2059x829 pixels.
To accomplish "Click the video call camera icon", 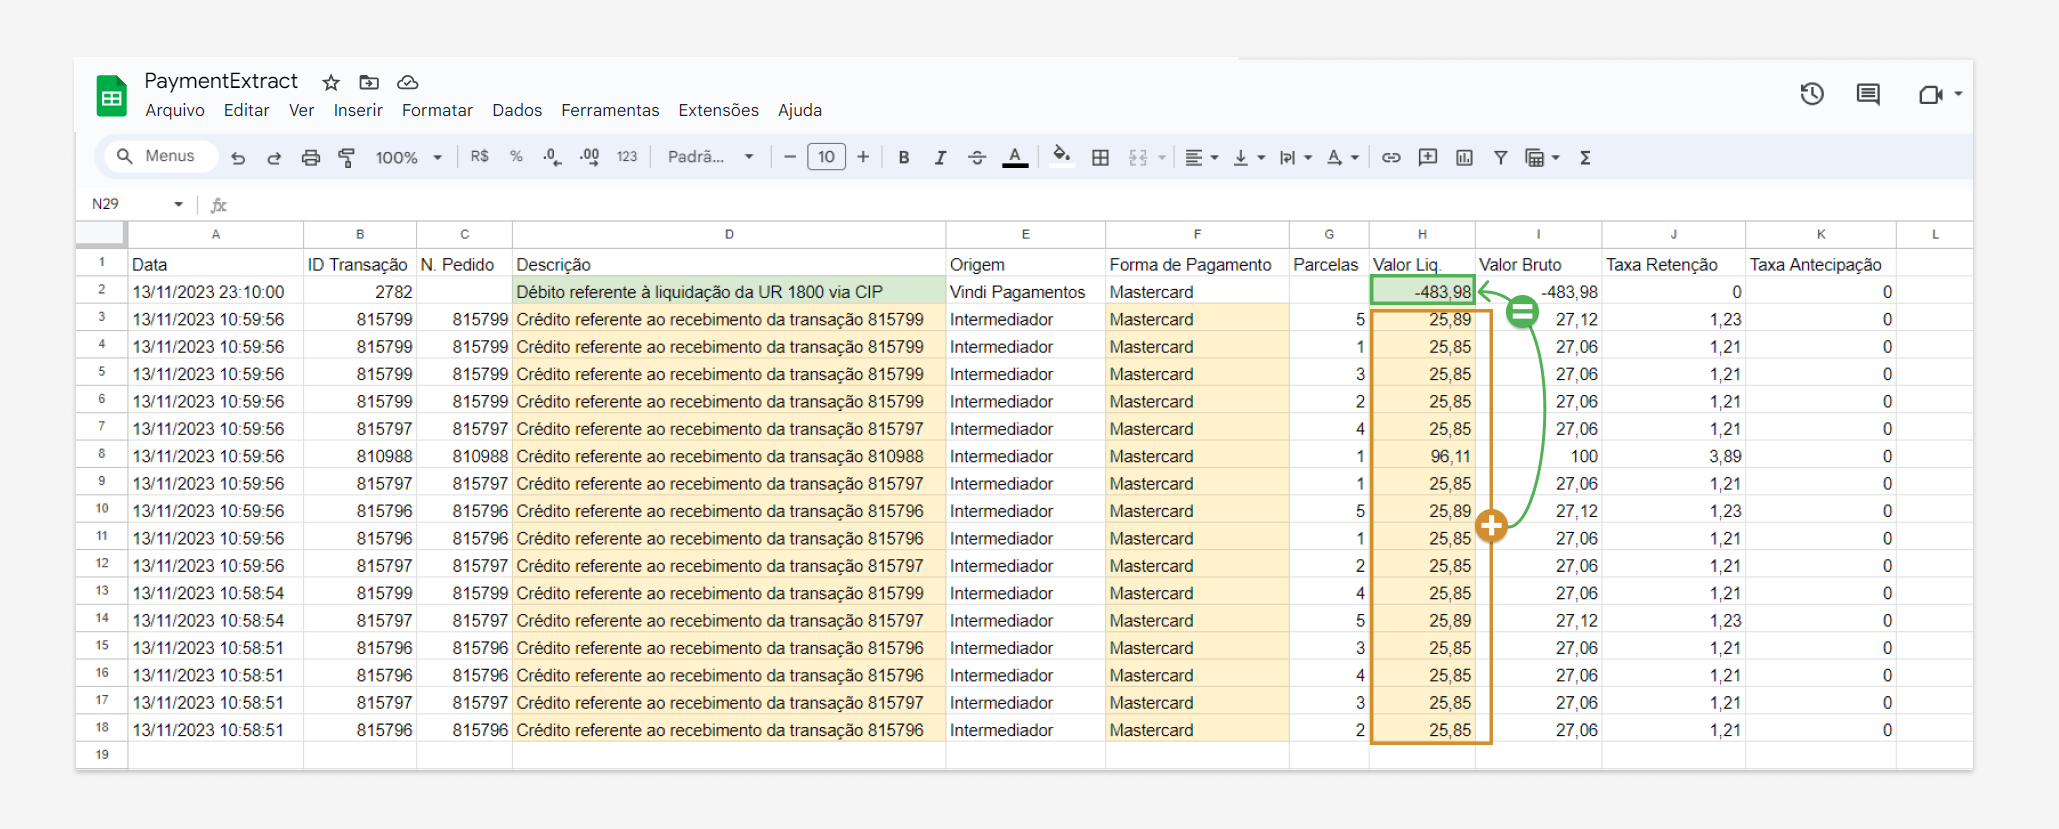I will [x=1930, y=94].
